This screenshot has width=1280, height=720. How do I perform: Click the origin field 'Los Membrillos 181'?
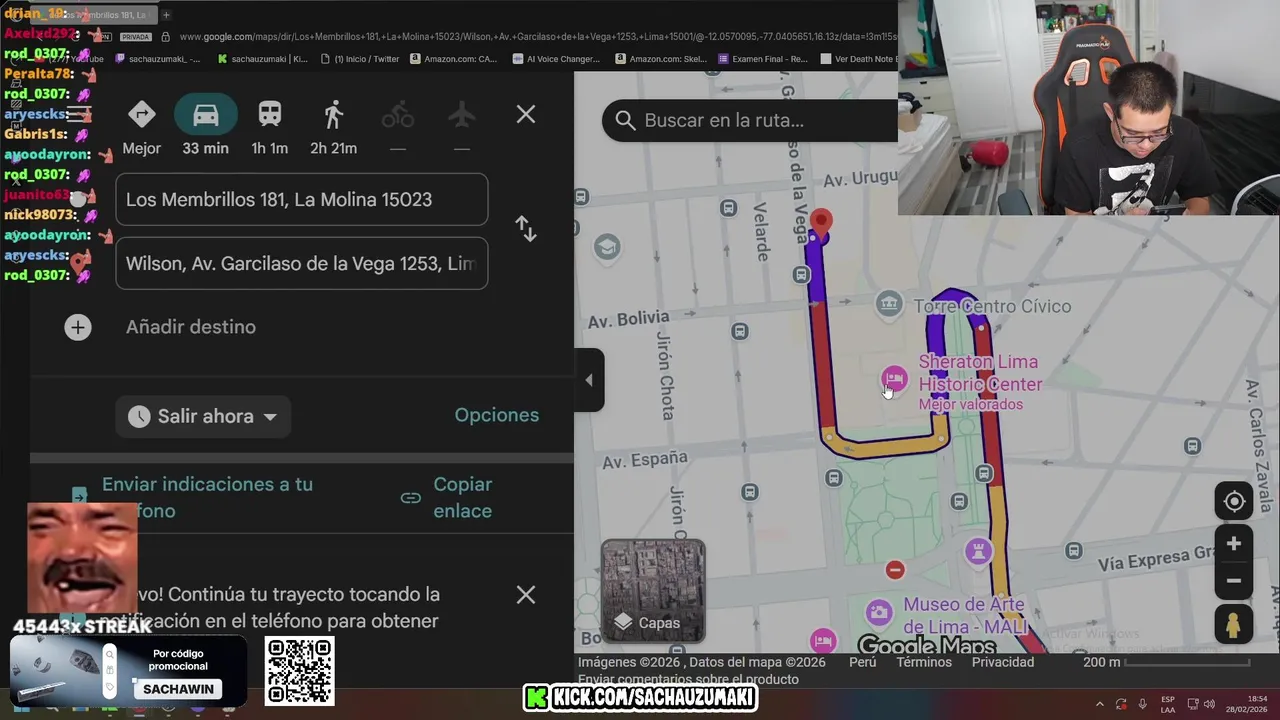pyautogui.click(x=302, y=199)
